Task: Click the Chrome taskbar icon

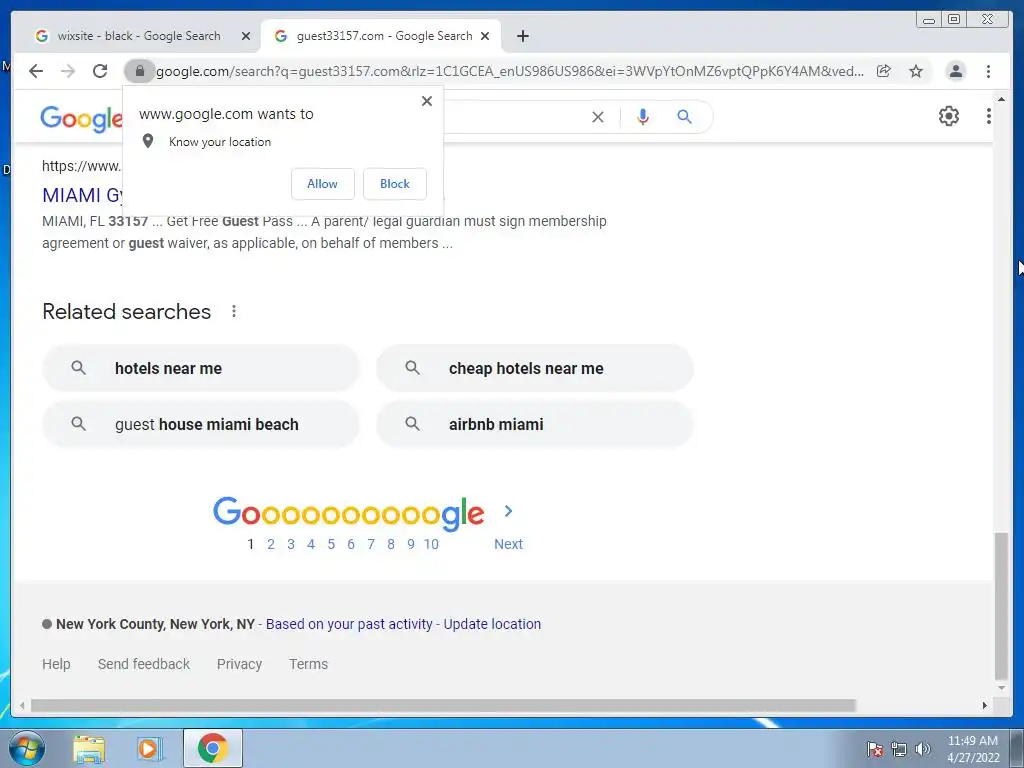Action: point(213,748)
